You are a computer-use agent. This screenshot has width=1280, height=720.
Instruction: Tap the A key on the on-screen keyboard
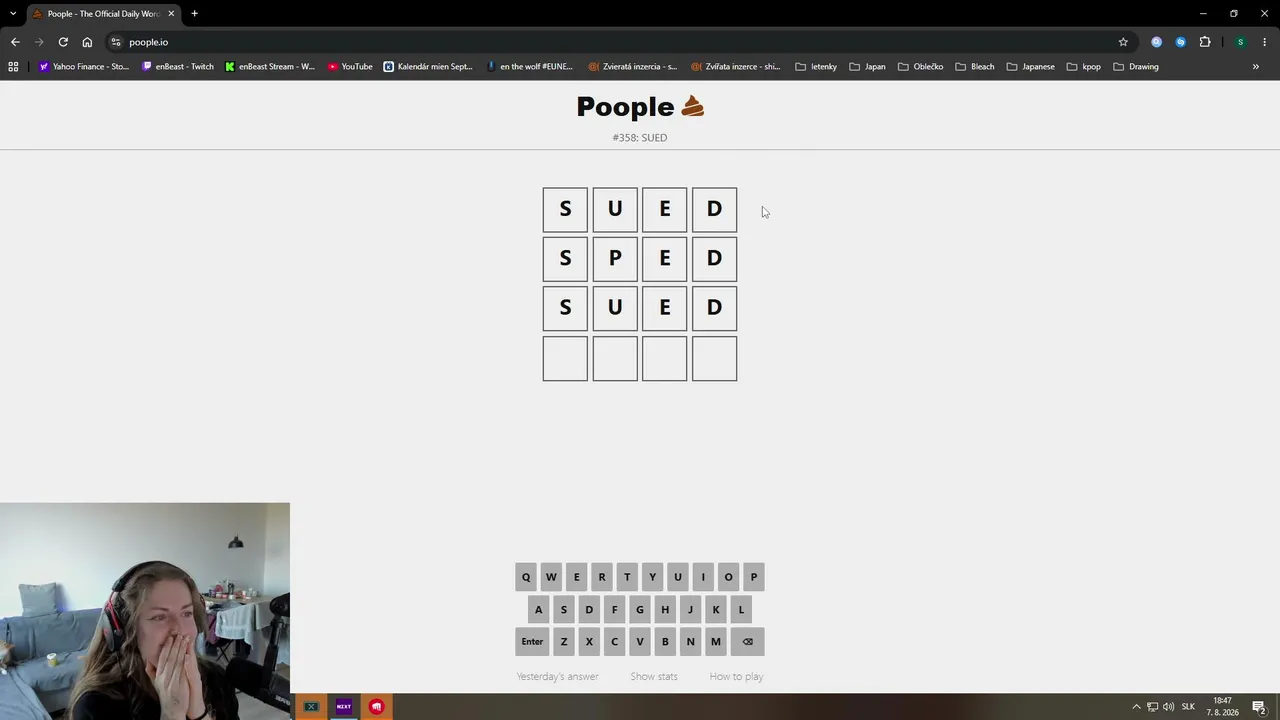tap(538, 609)
